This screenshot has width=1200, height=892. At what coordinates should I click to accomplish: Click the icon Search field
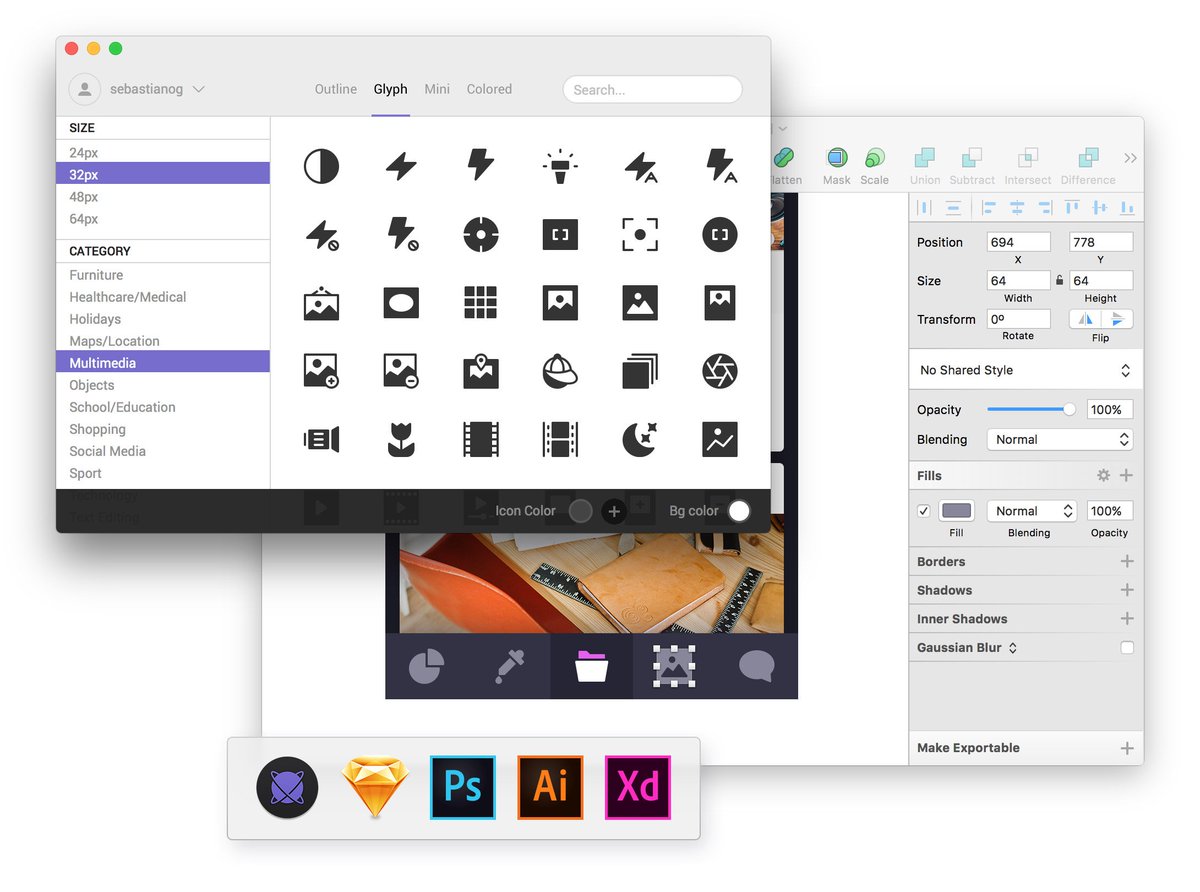[652, 89]
